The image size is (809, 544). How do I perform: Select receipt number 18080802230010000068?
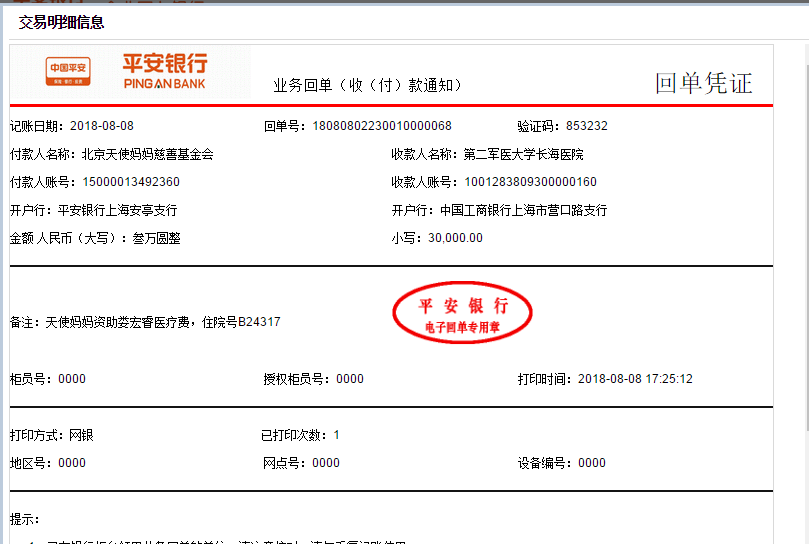382,126
